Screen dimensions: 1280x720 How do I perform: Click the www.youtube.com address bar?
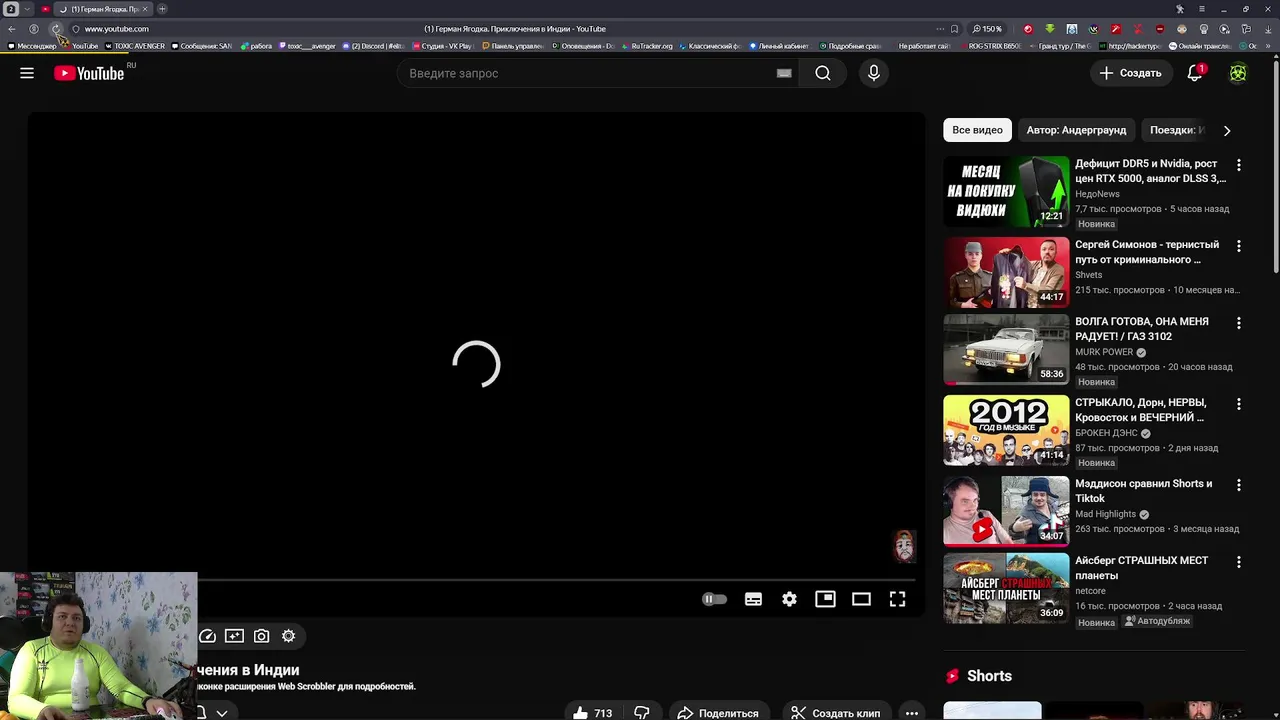click(117, 29)
